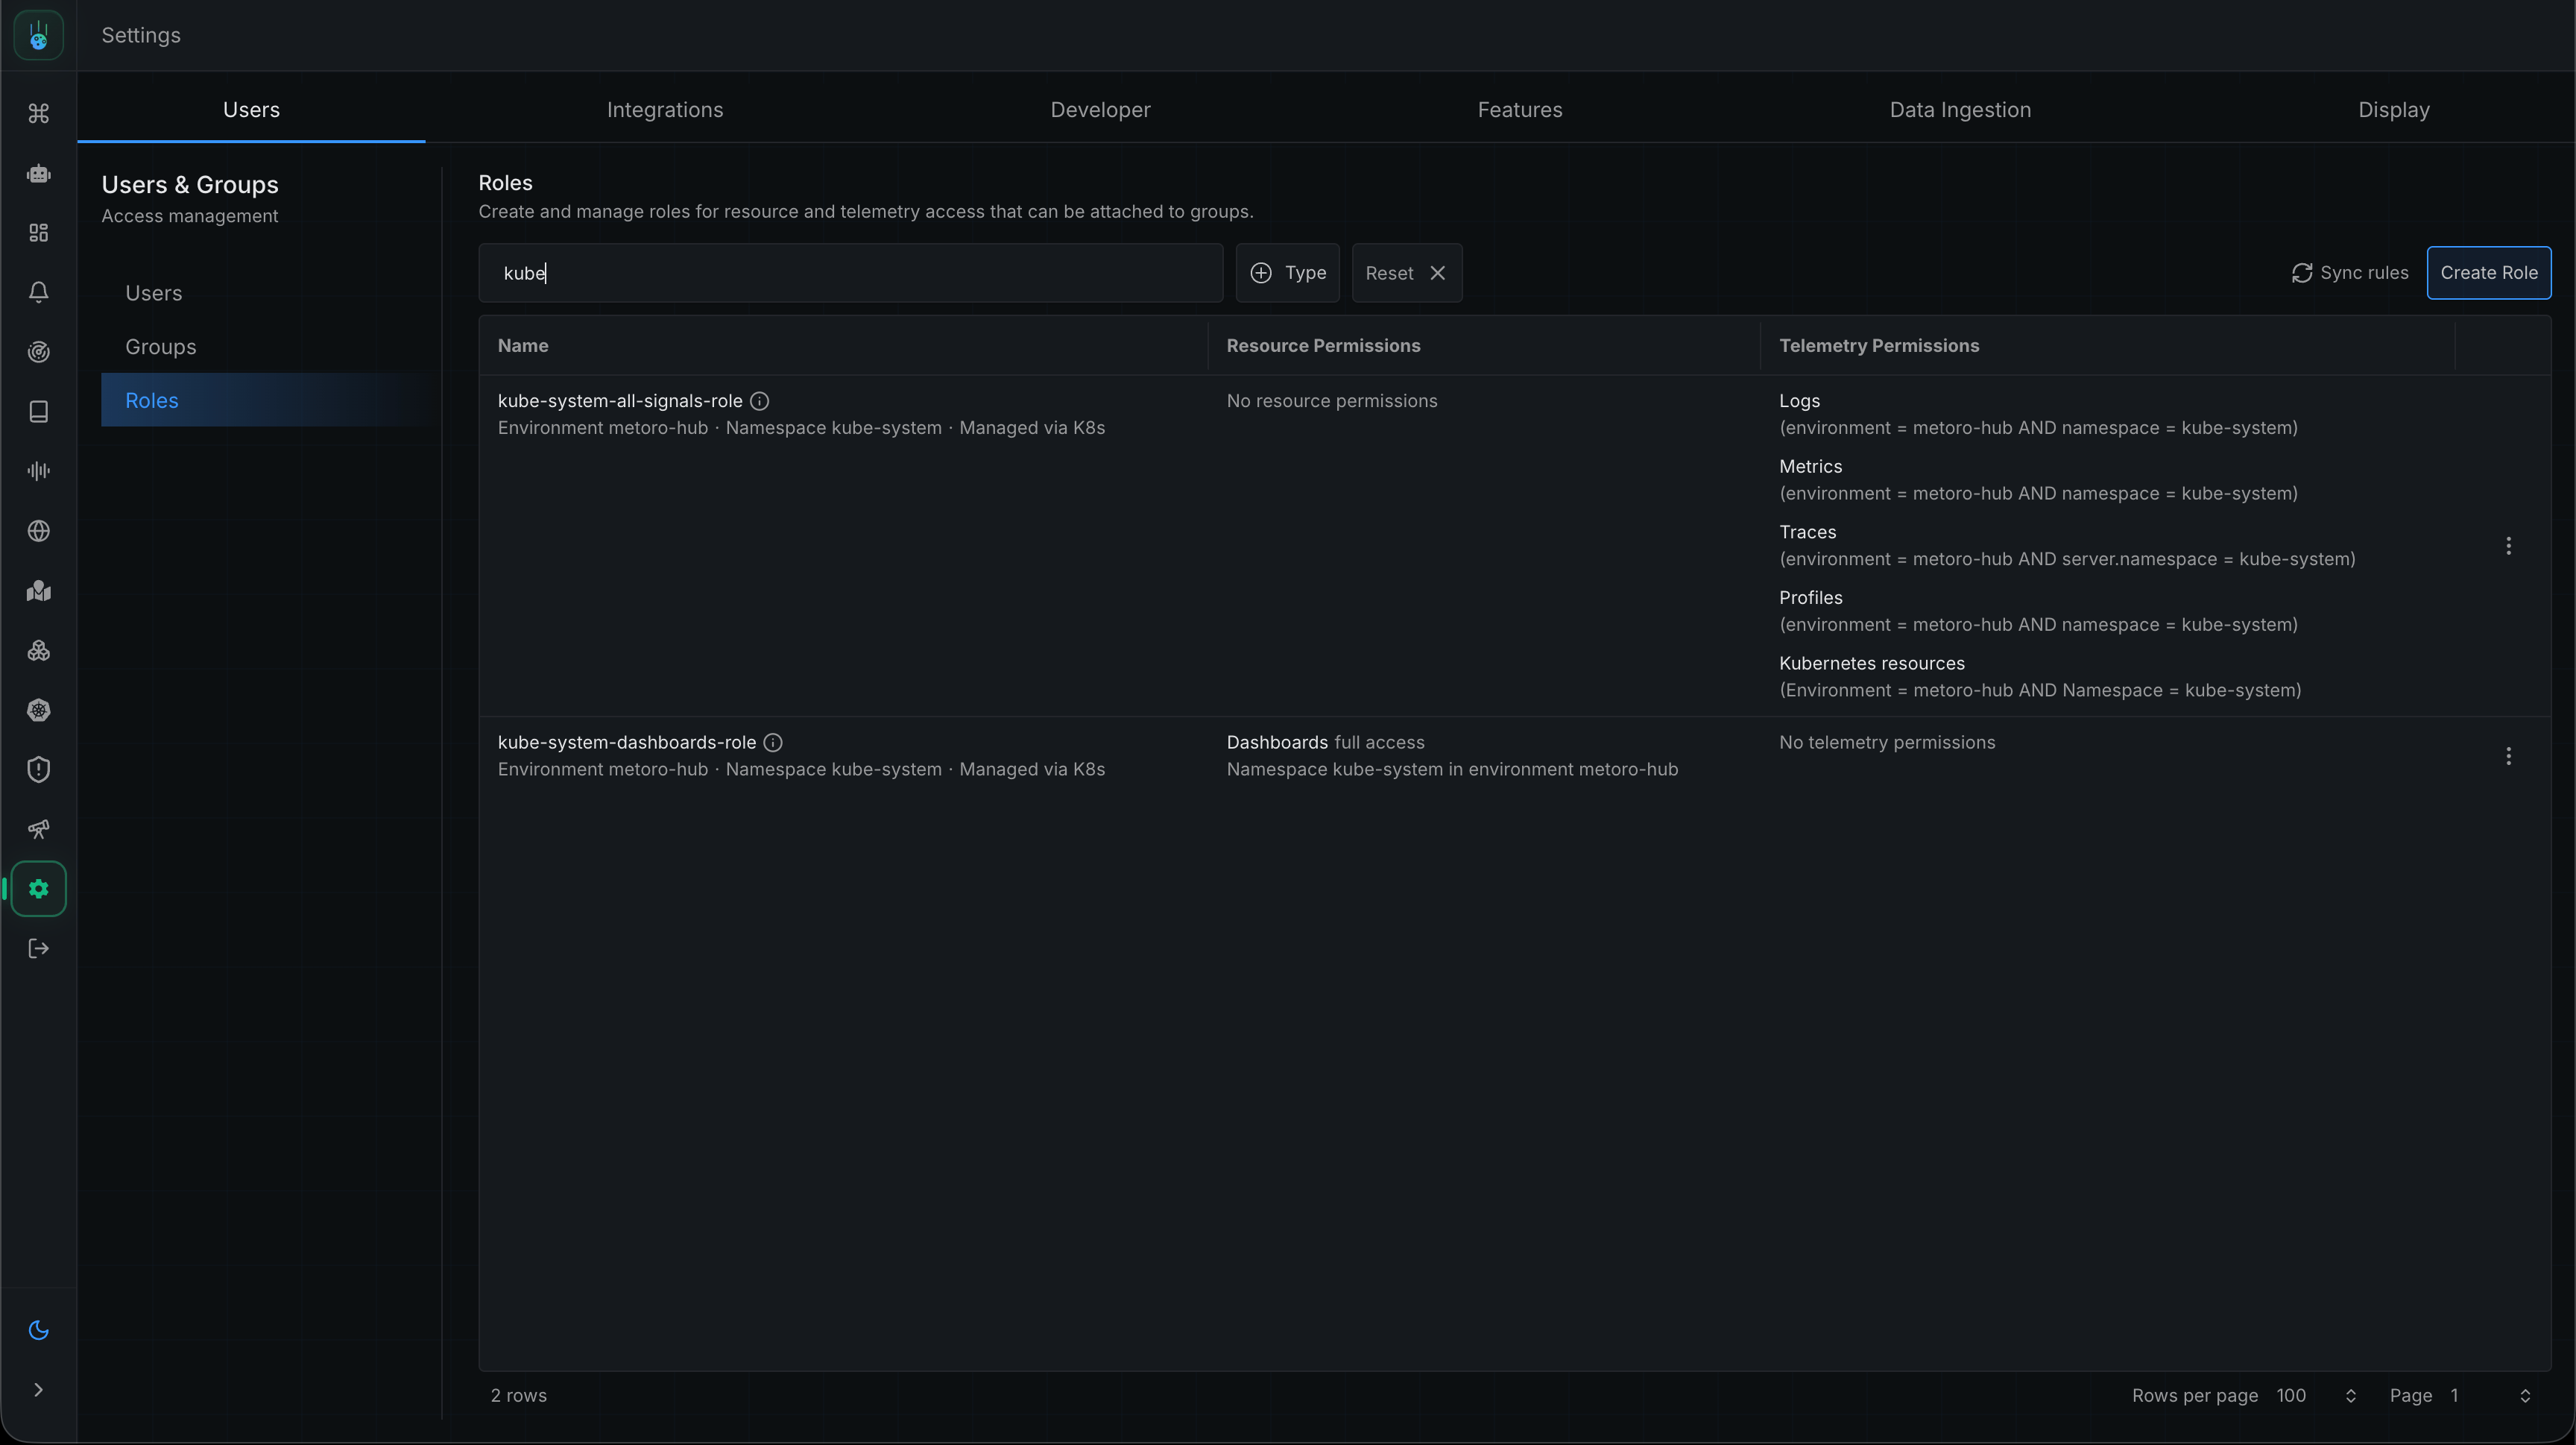Show info for kube-system-dashboards-role
This screenshot has width=2576, height=1445.
pyautogui.click(x=773, y=743)
